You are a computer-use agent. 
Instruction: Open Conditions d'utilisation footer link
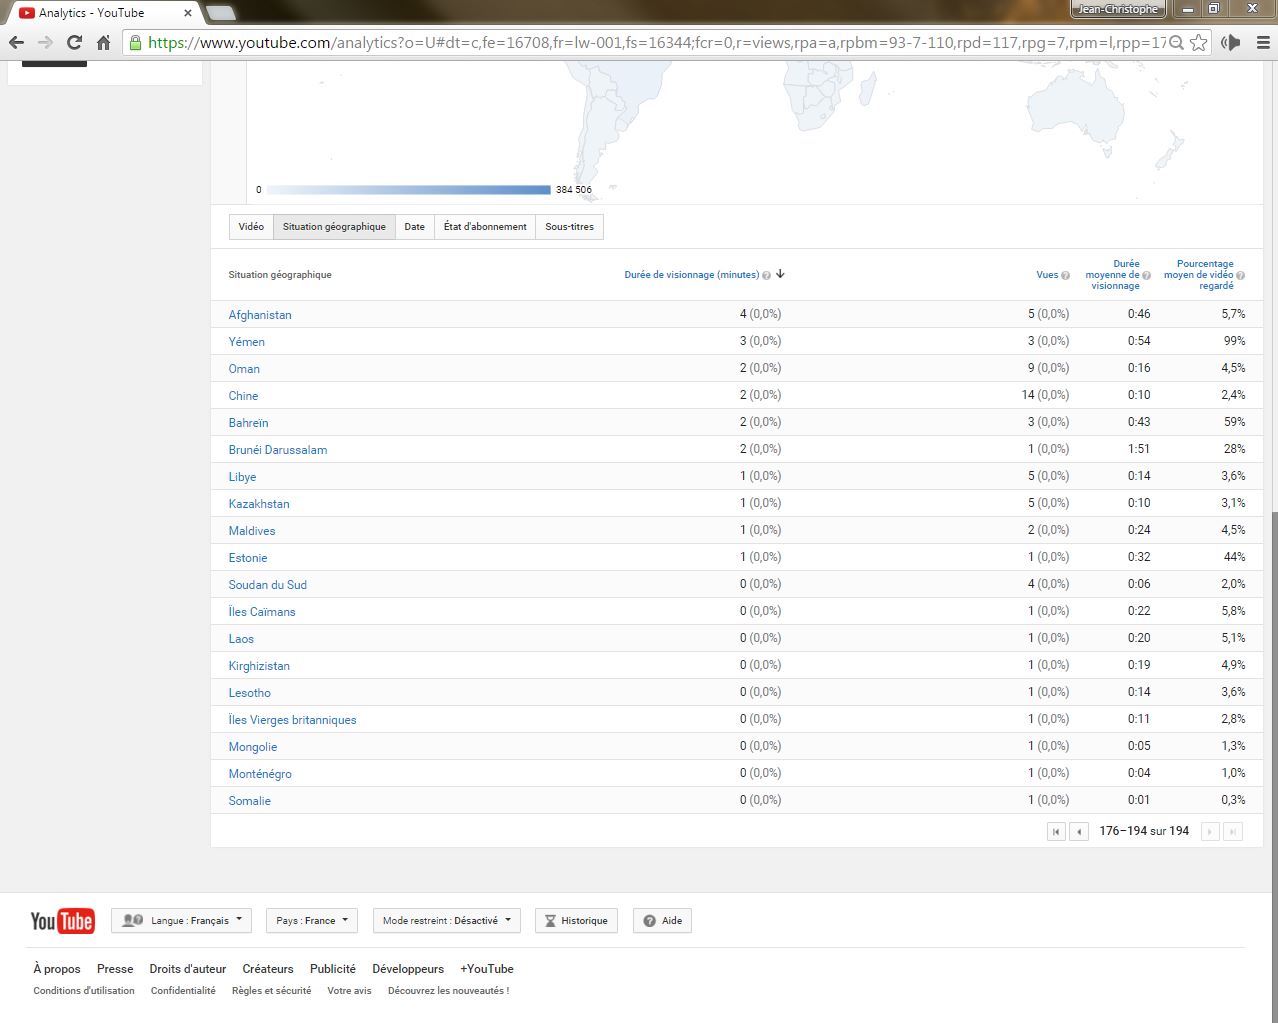point(84,991)
